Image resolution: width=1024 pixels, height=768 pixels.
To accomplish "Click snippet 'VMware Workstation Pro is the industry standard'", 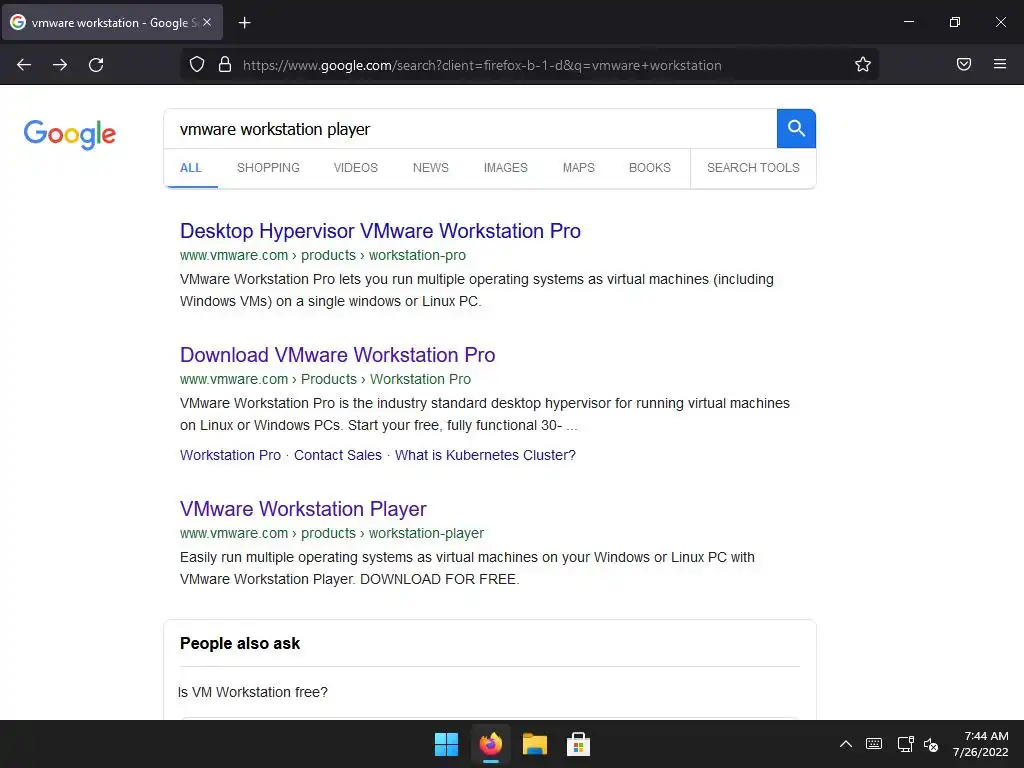I will (485, 414).
